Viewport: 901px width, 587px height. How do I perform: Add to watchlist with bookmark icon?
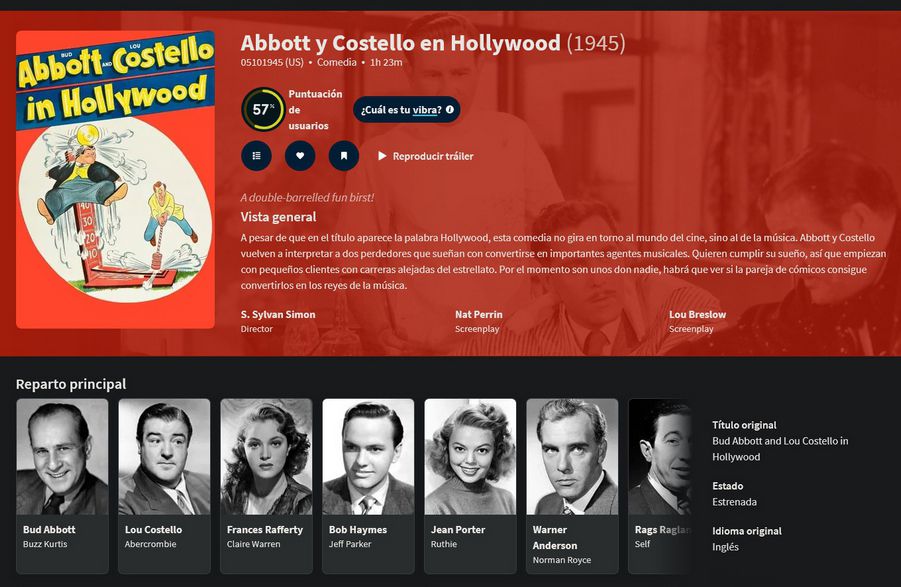pyautogui.click(x=344, y=156)
